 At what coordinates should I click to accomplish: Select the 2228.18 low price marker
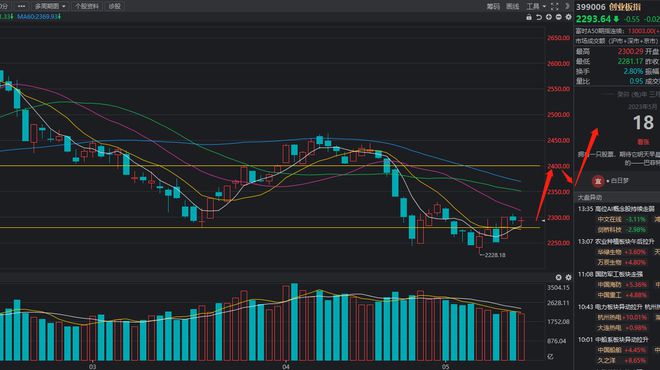[x=494, y=255]
